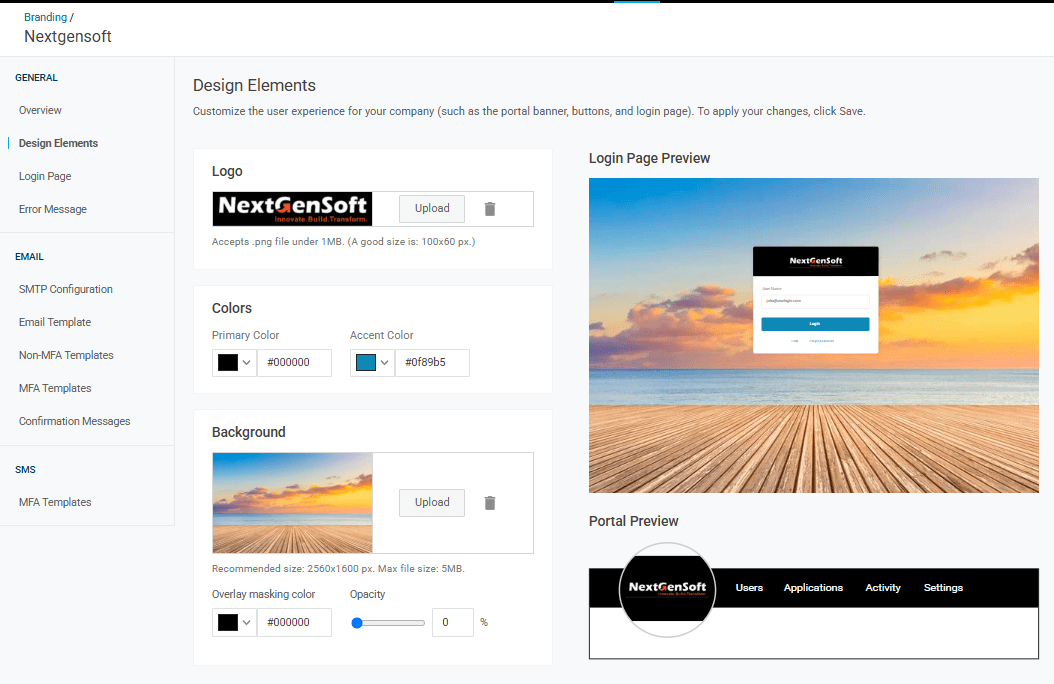Expand the Accent Color picker dropdown
Viewport: 1054px width, 684px height.
click(x=372, y=363)
